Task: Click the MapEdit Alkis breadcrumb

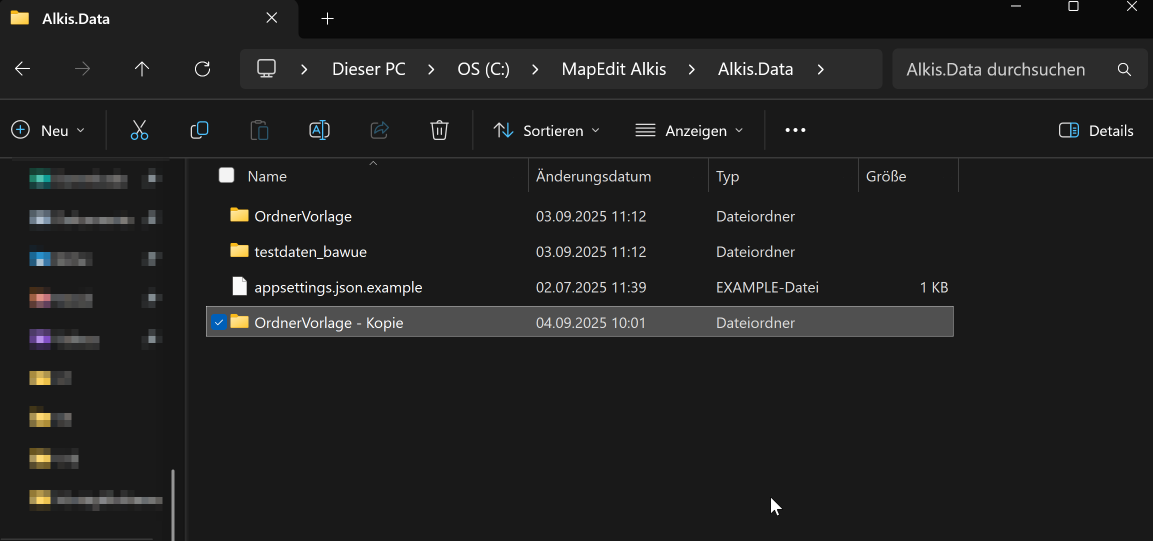Action: click(613, 69)
